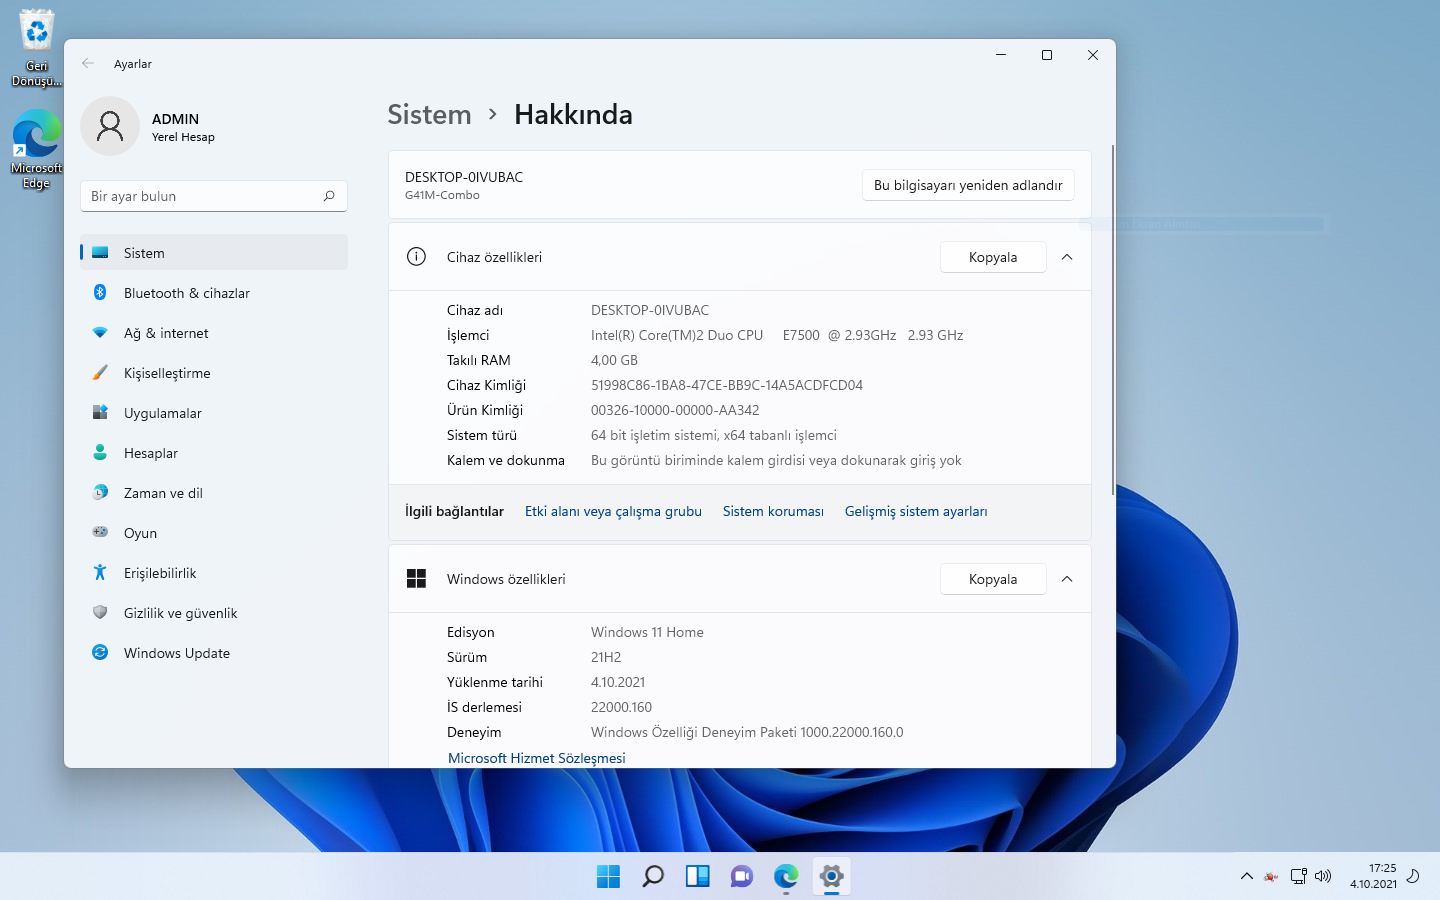Click the Bir ayar bulun search field
1440x900 pixels.
coord(200,196)
